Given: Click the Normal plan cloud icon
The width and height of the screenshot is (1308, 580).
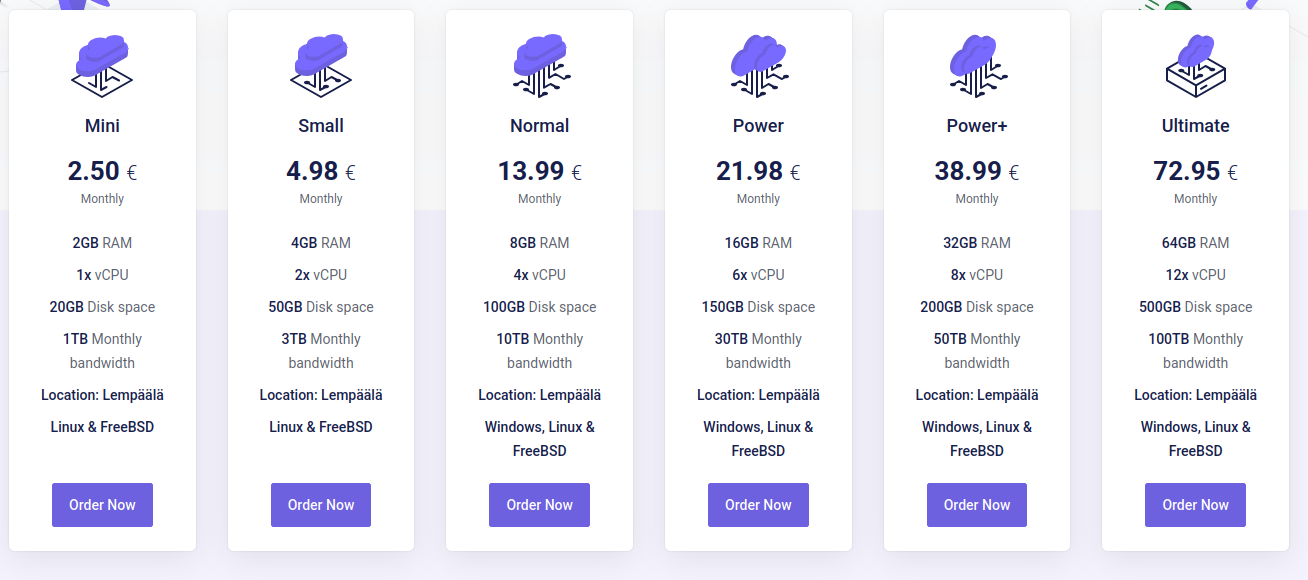Looking at the screenshot, I should click(x=540, y=65).
